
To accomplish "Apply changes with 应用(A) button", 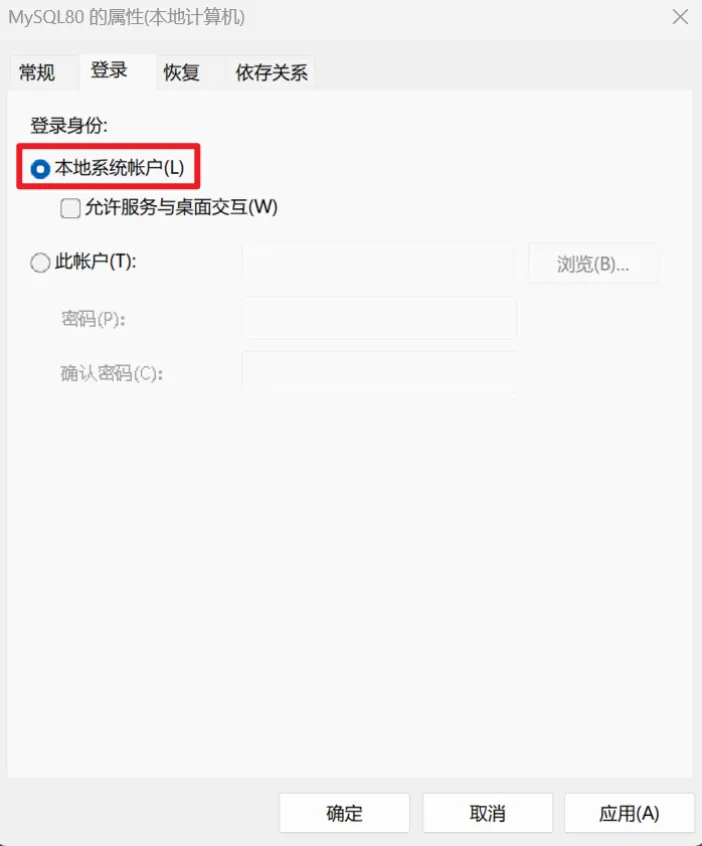I will click(x=629, y=813).
